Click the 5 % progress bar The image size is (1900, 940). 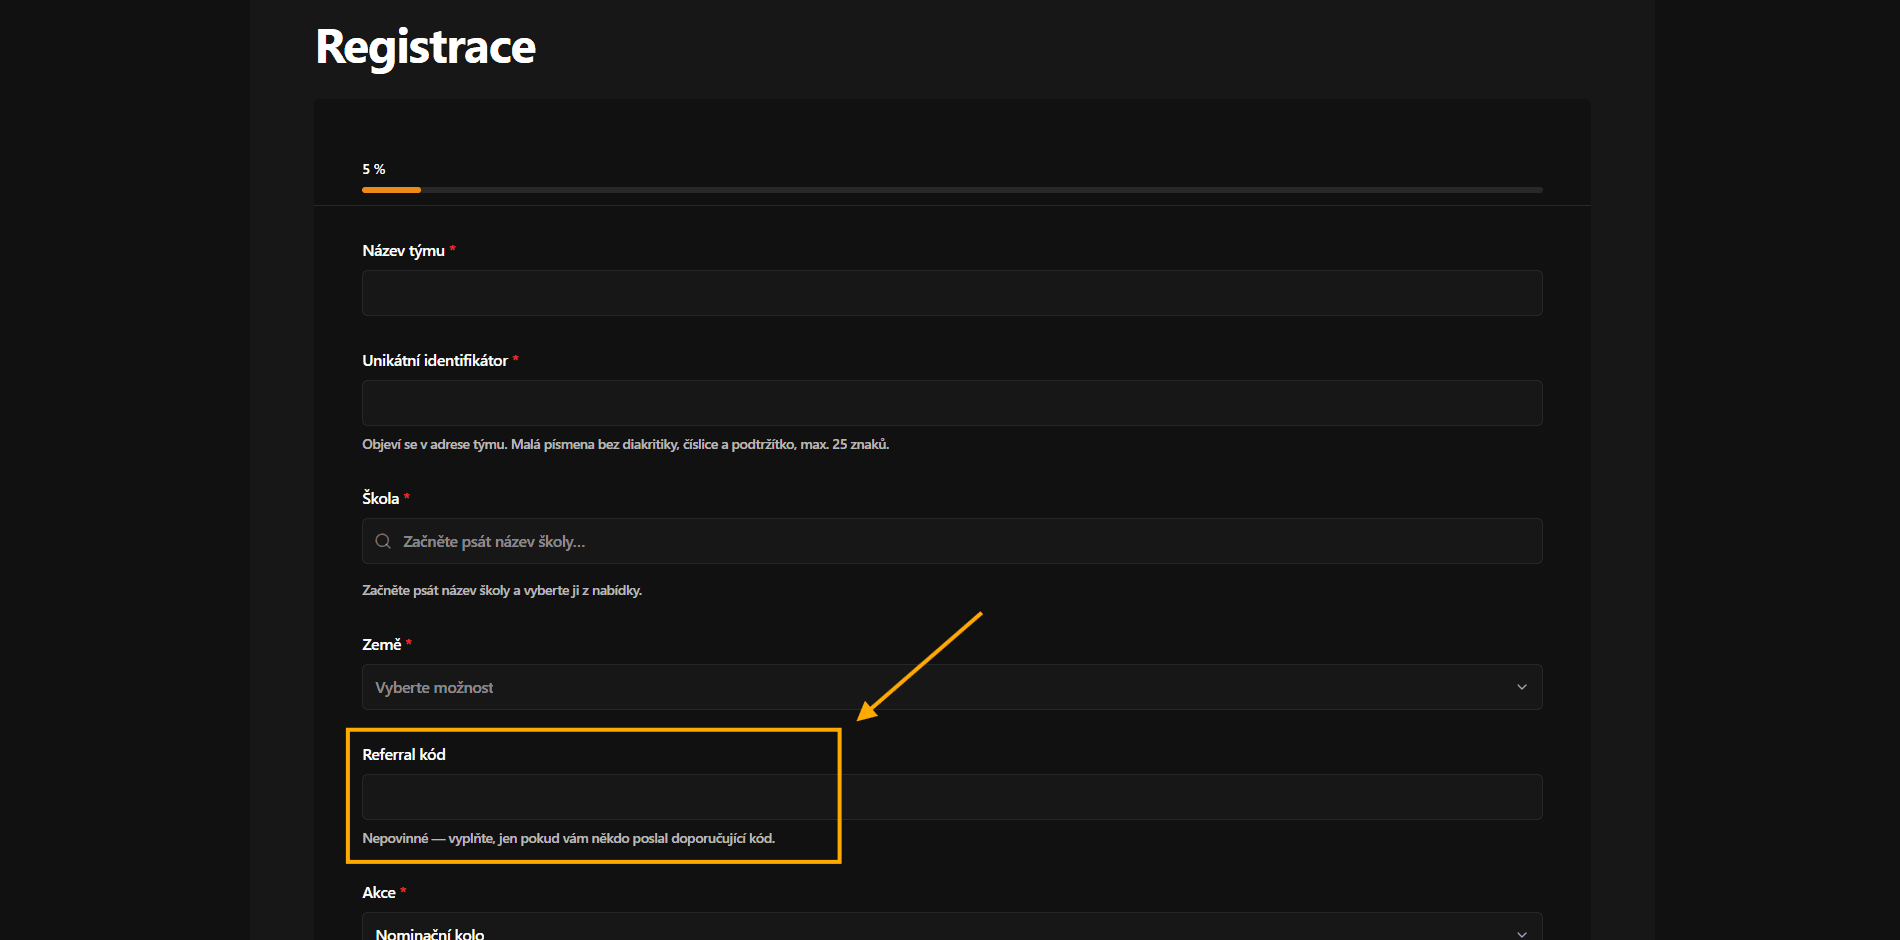[952, 189]
